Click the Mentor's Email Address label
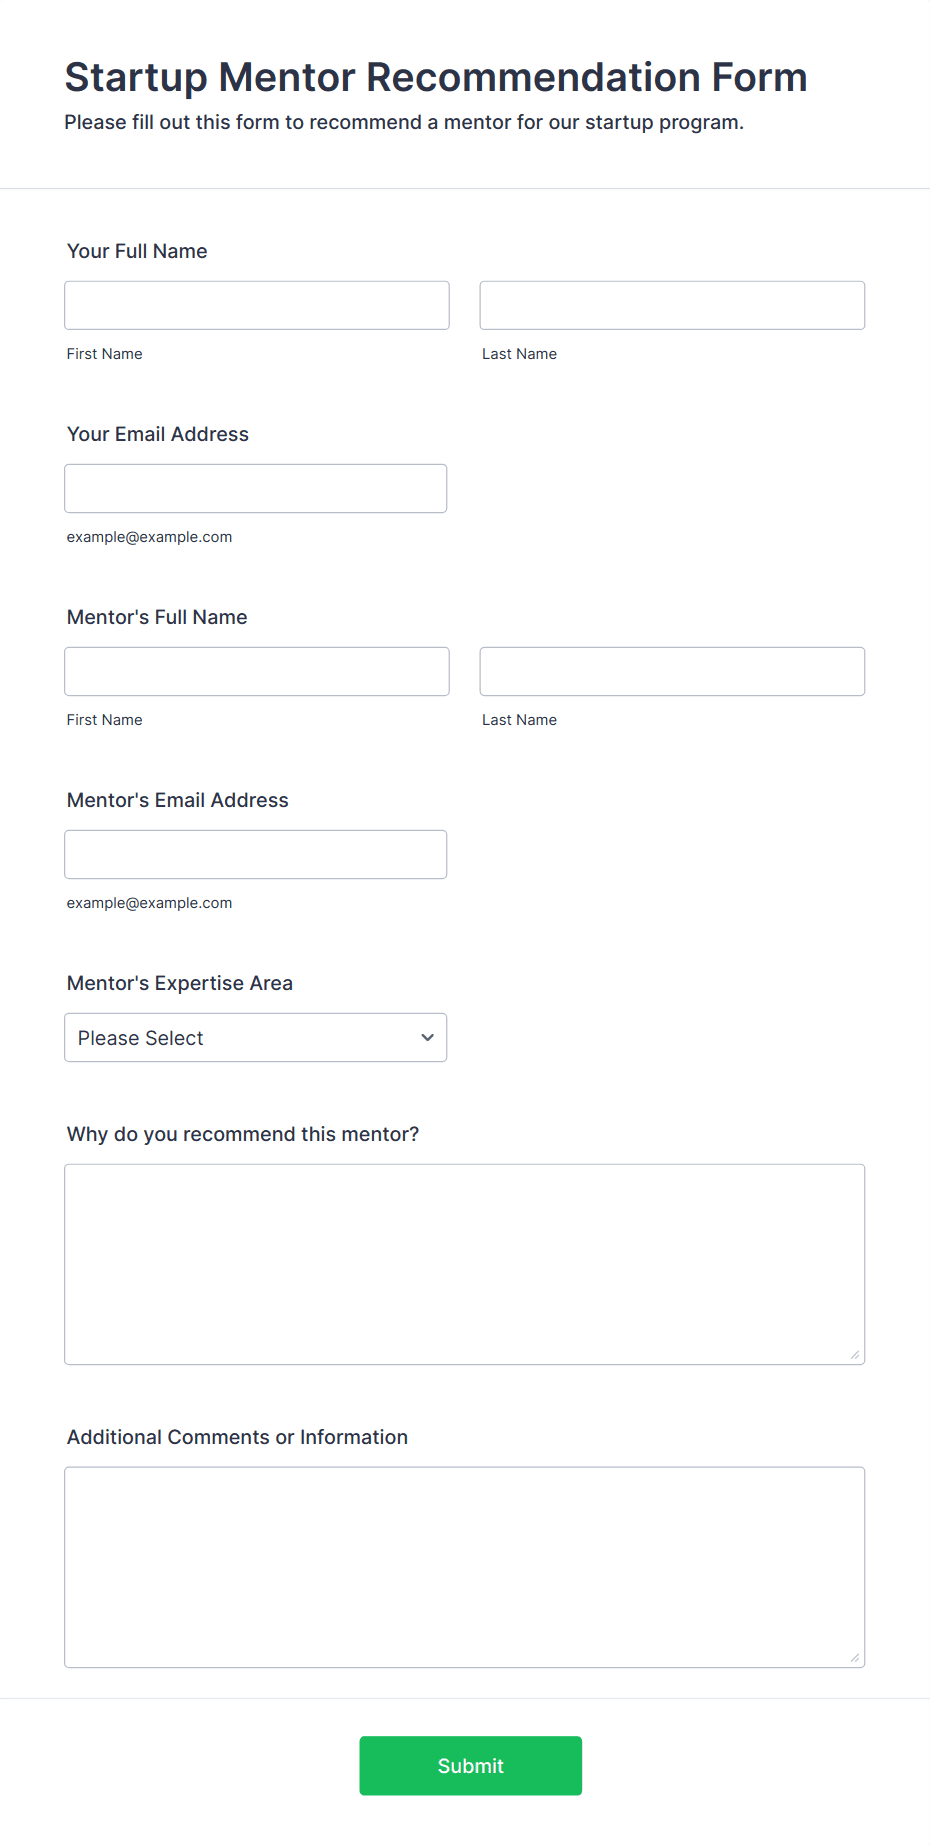 pyautogui.click(x=178, y=800)
